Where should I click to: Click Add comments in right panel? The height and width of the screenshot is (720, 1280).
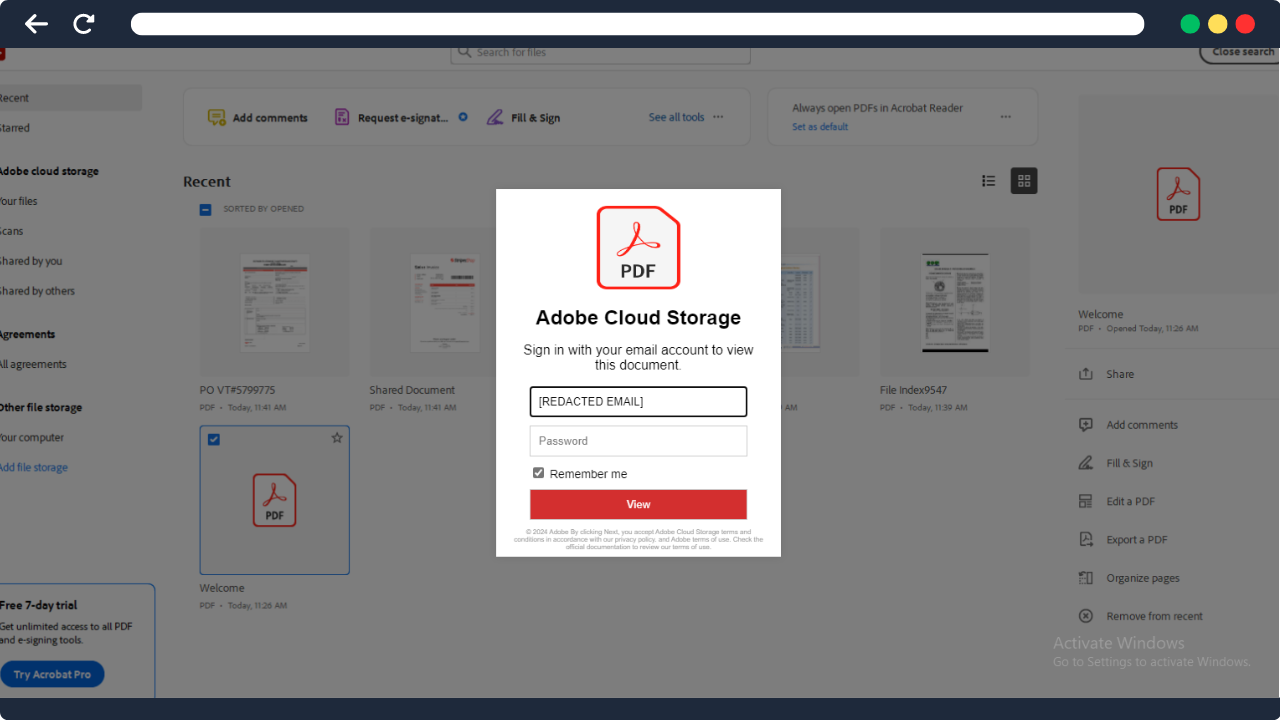(1142, 425)
